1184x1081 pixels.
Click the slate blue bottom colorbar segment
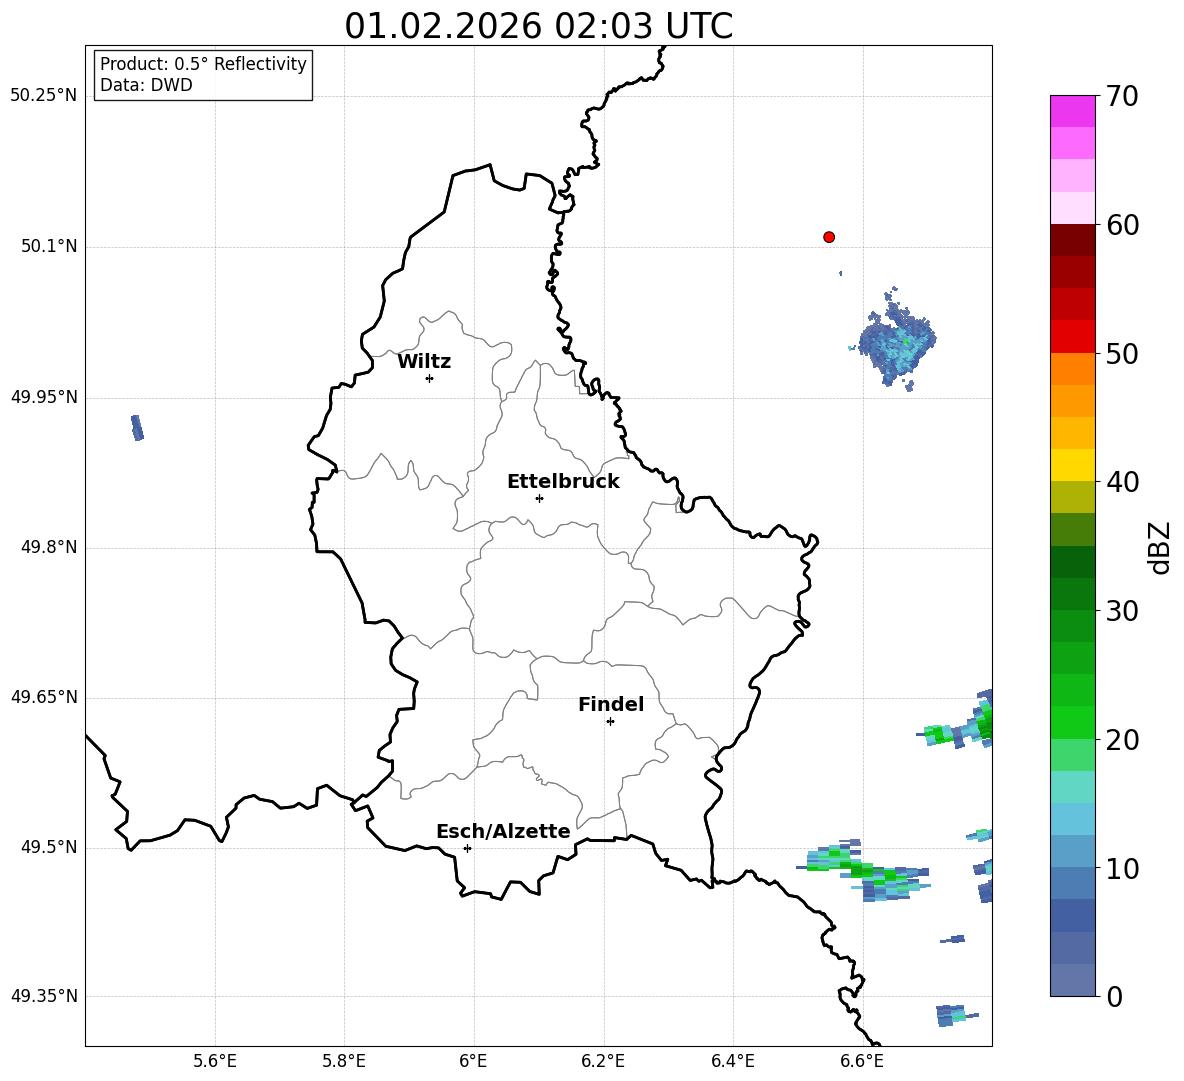[1072, 980]
